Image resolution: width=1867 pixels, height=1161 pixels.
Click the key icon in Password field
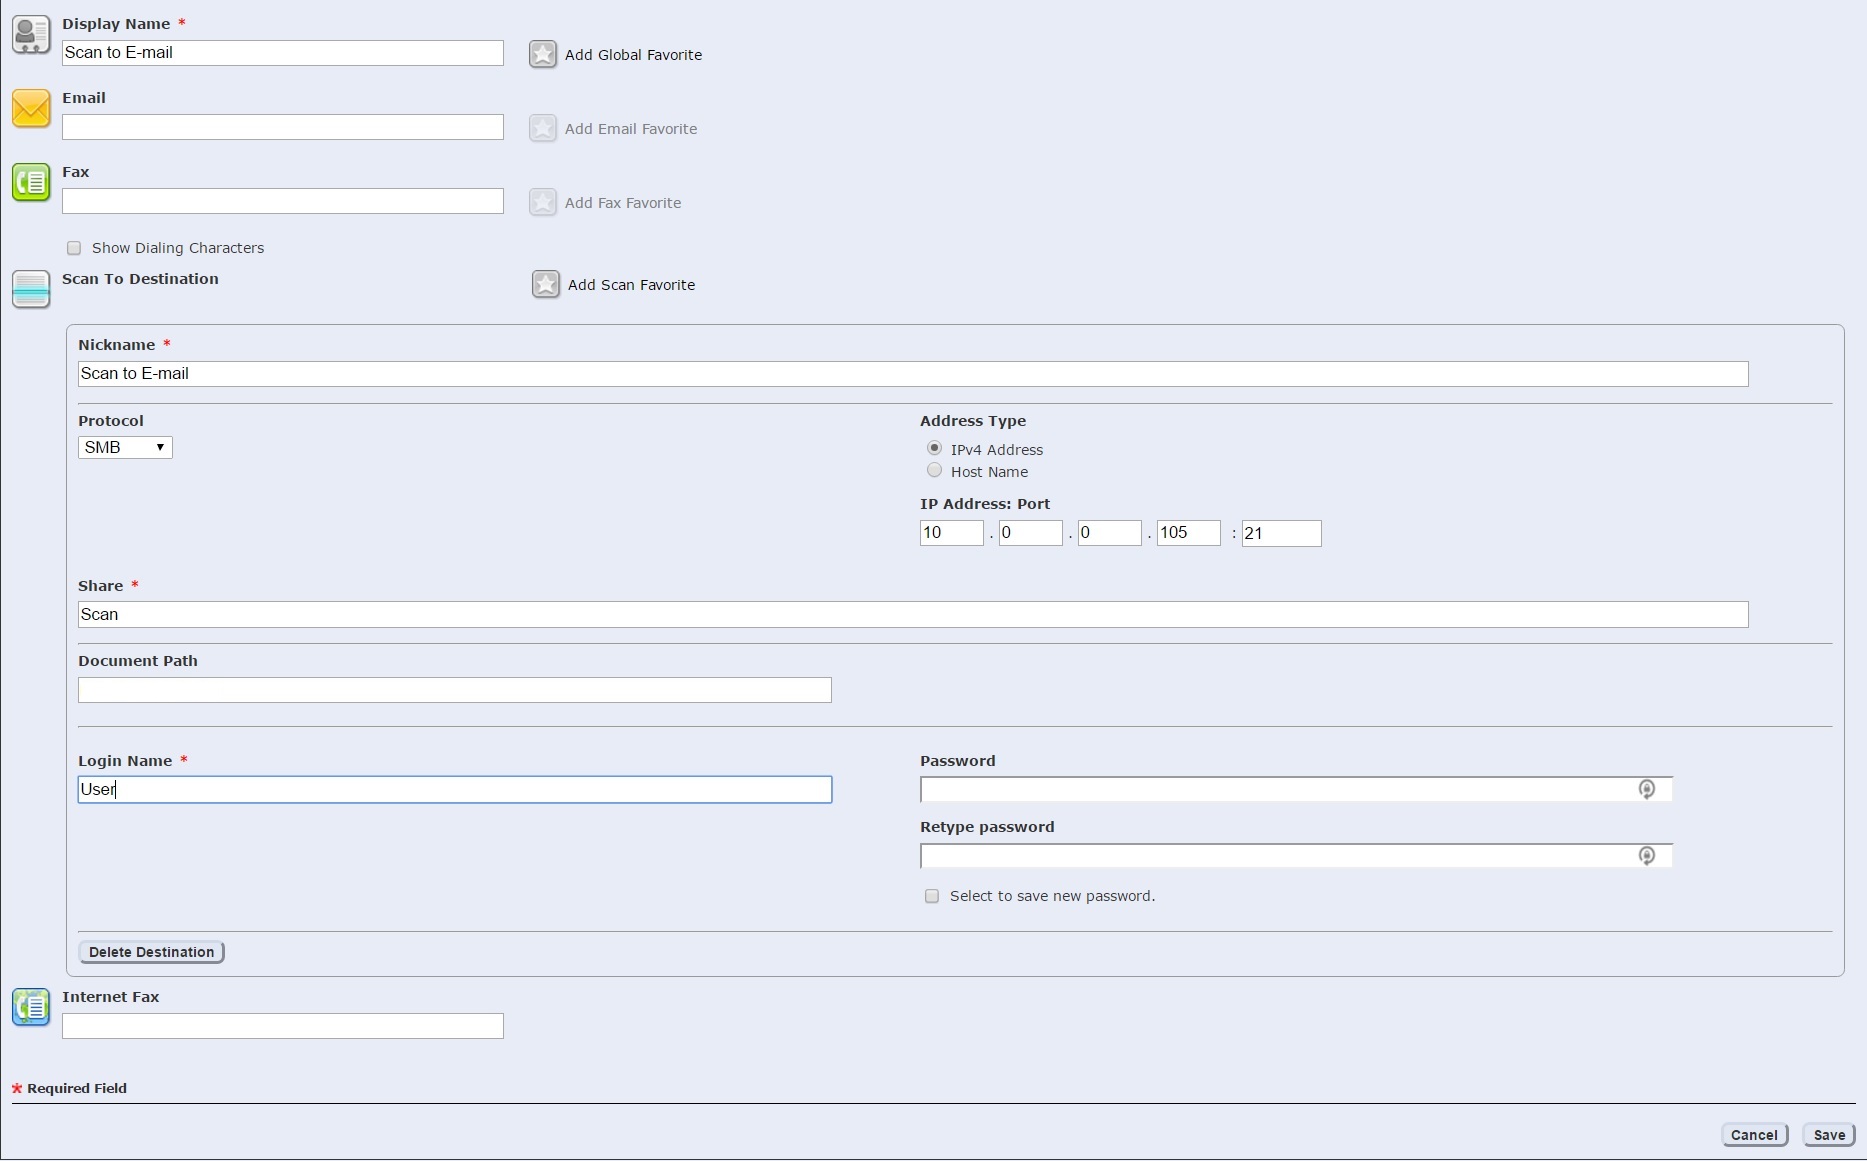(1646, 790)
